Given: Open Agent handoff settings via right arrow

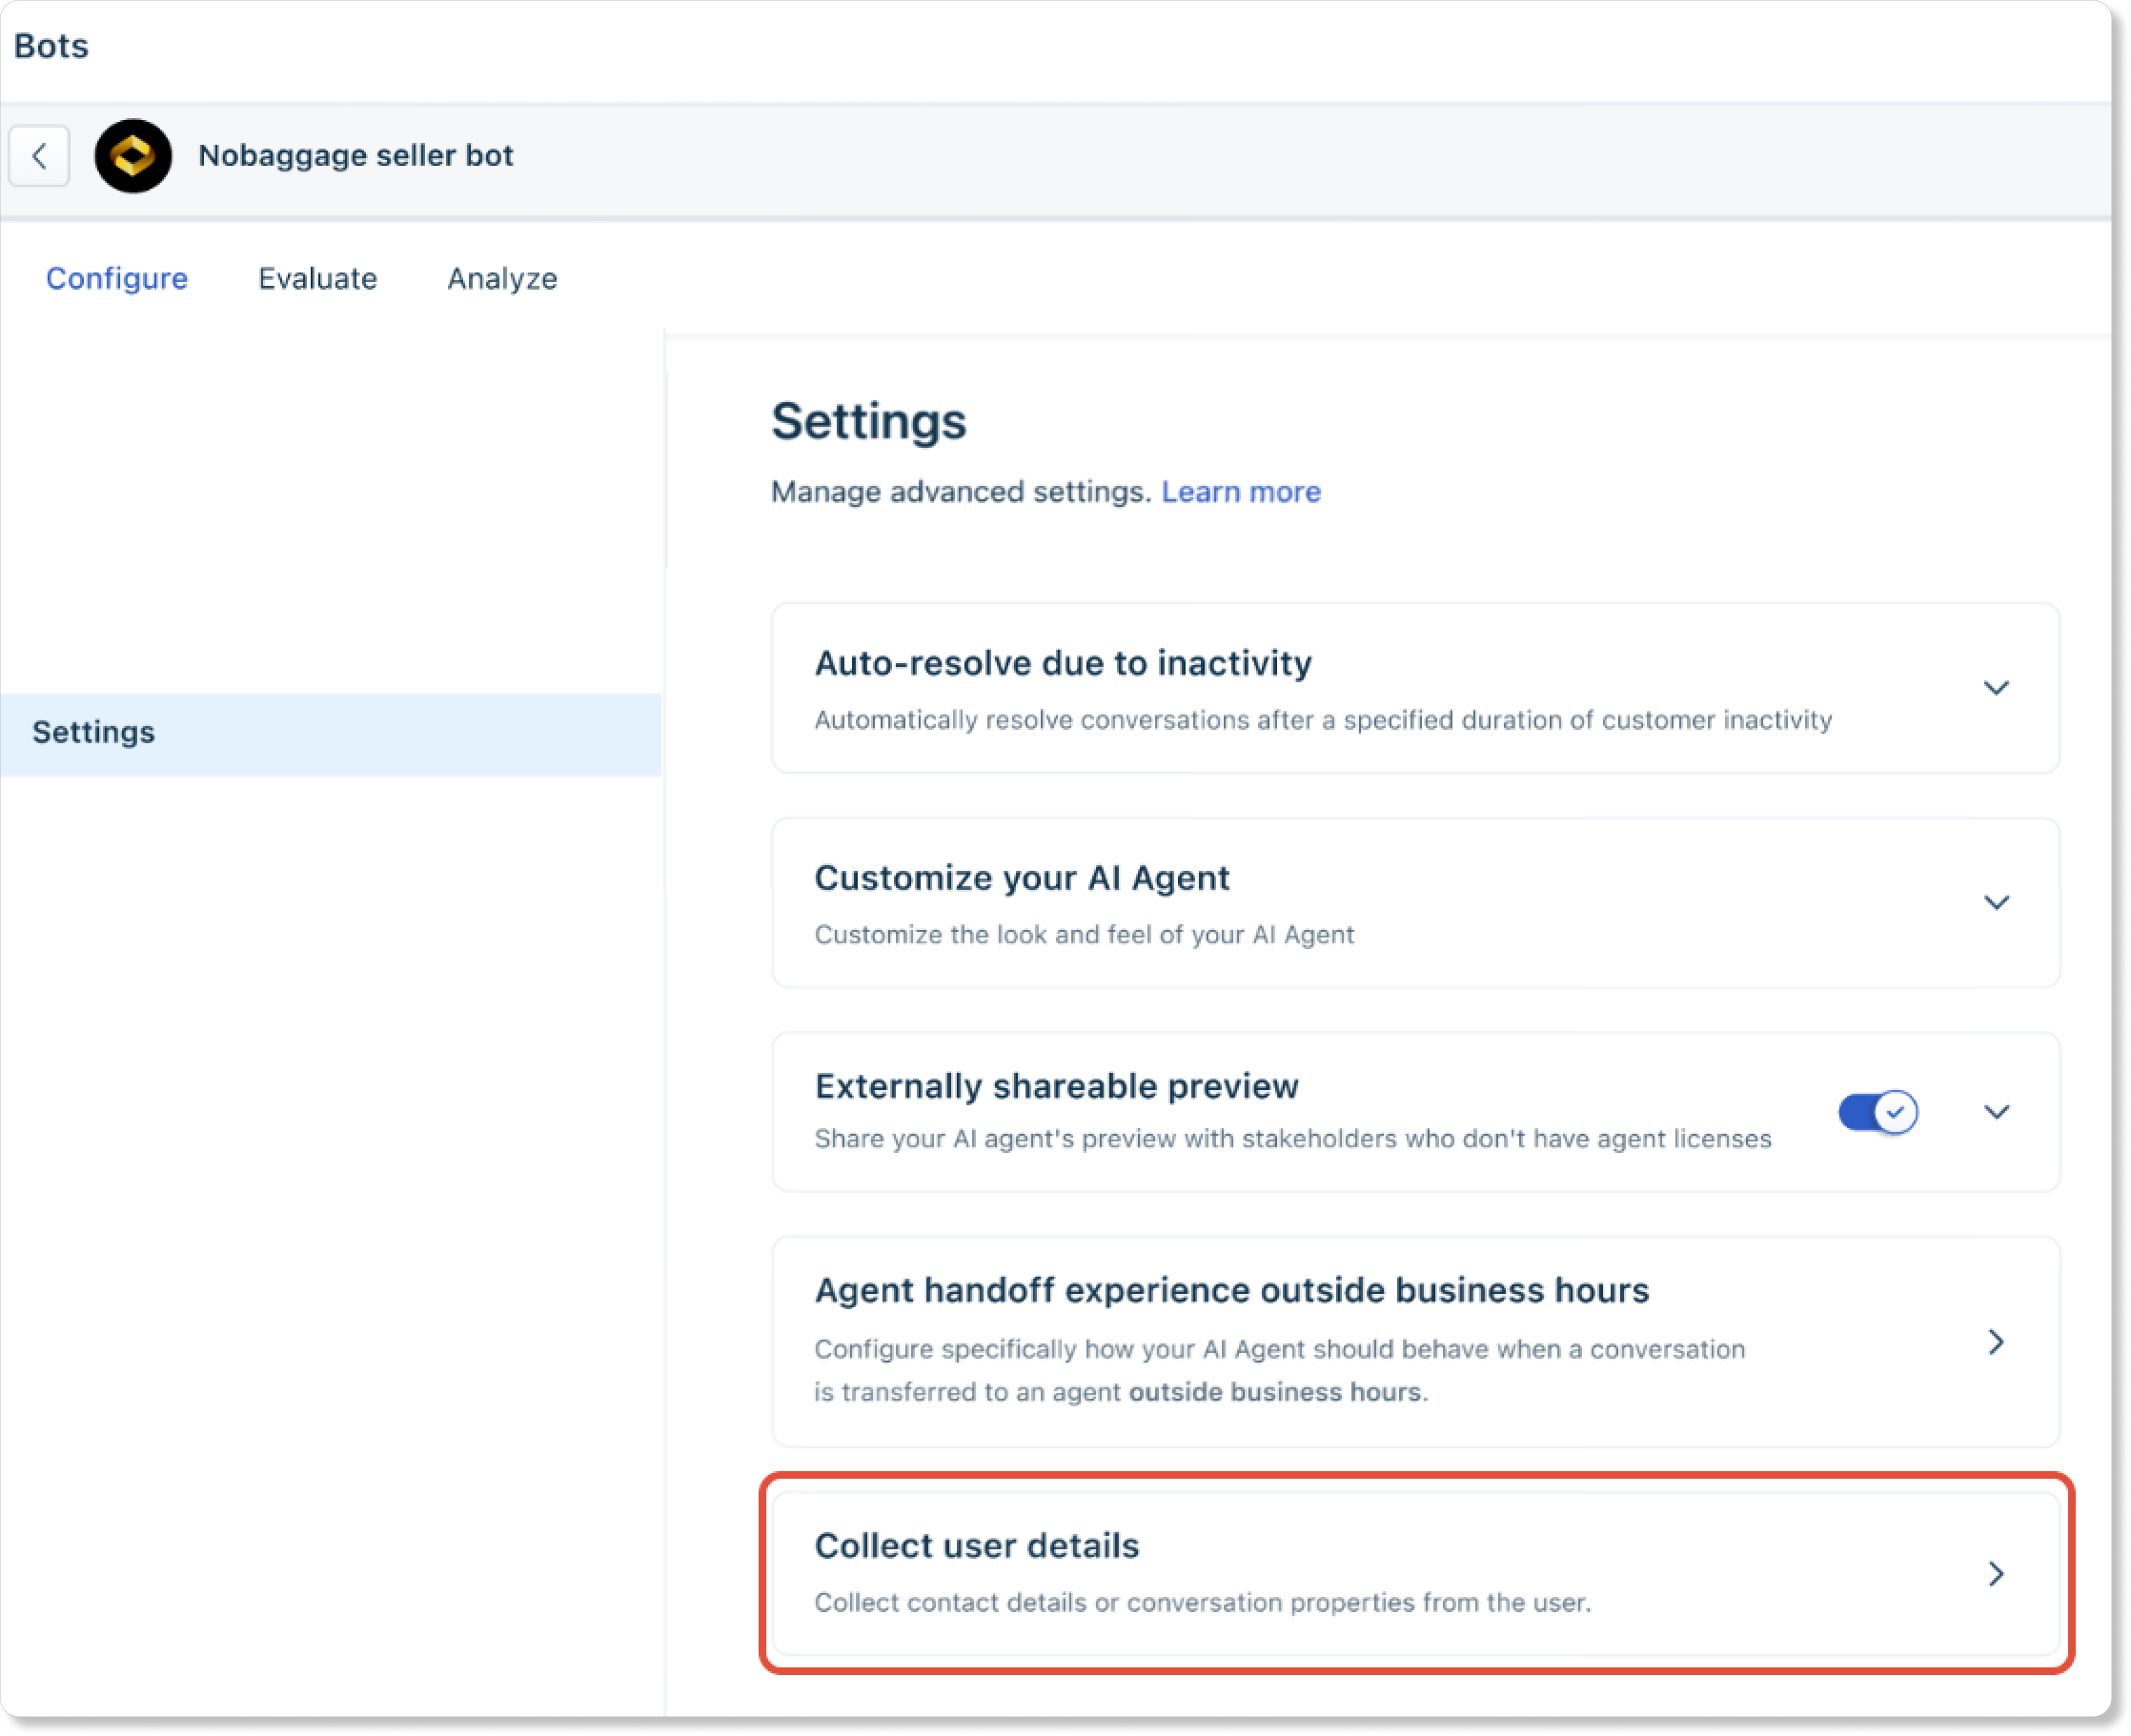Looking at the screenshot, I should pos(1995,1342).
